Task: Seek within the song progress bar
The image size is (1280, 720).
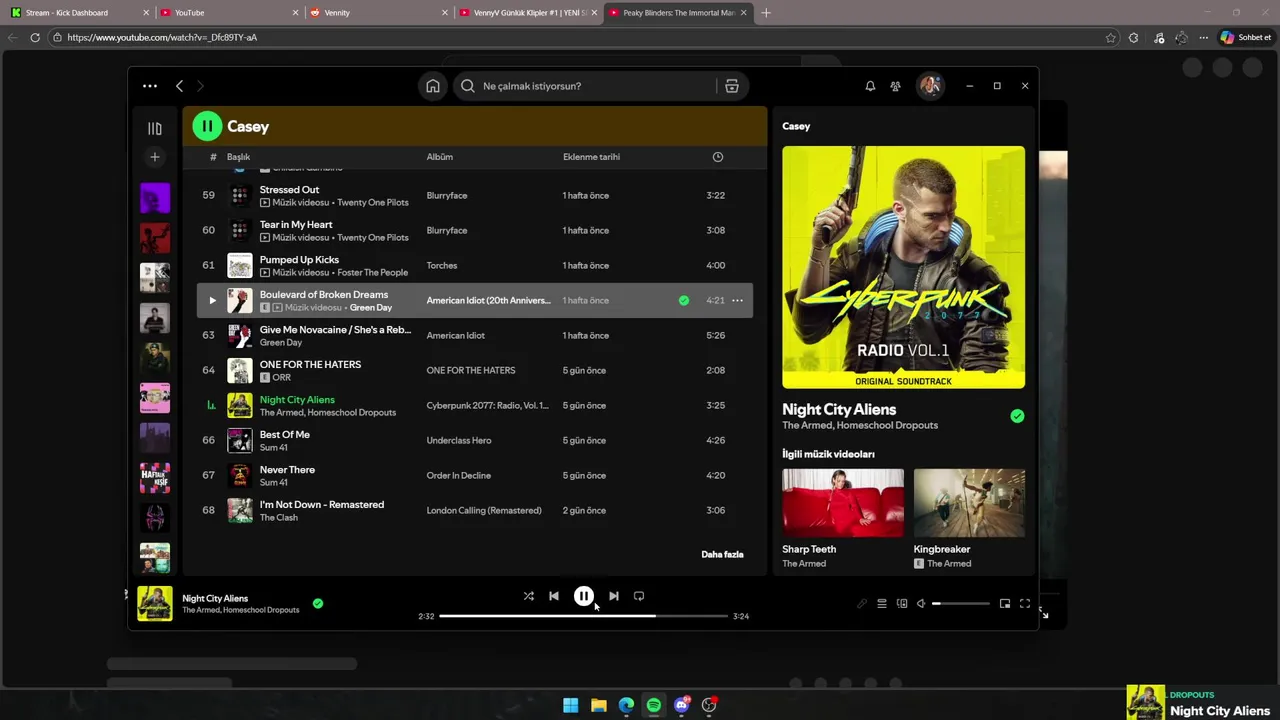Action: pos(583,616)
